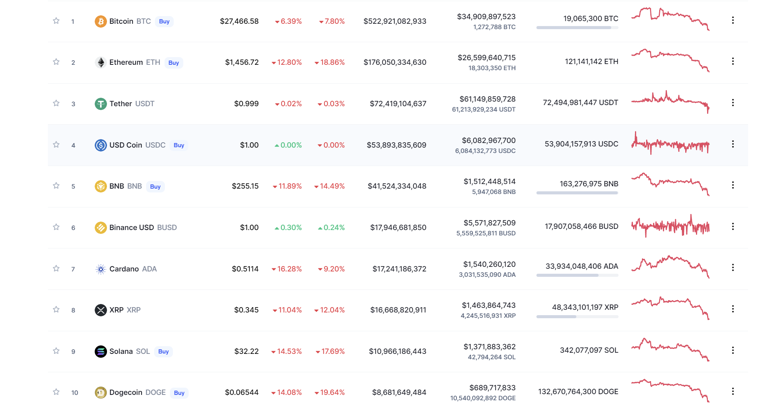Click the USD Coin logo

tap(100, 145)
